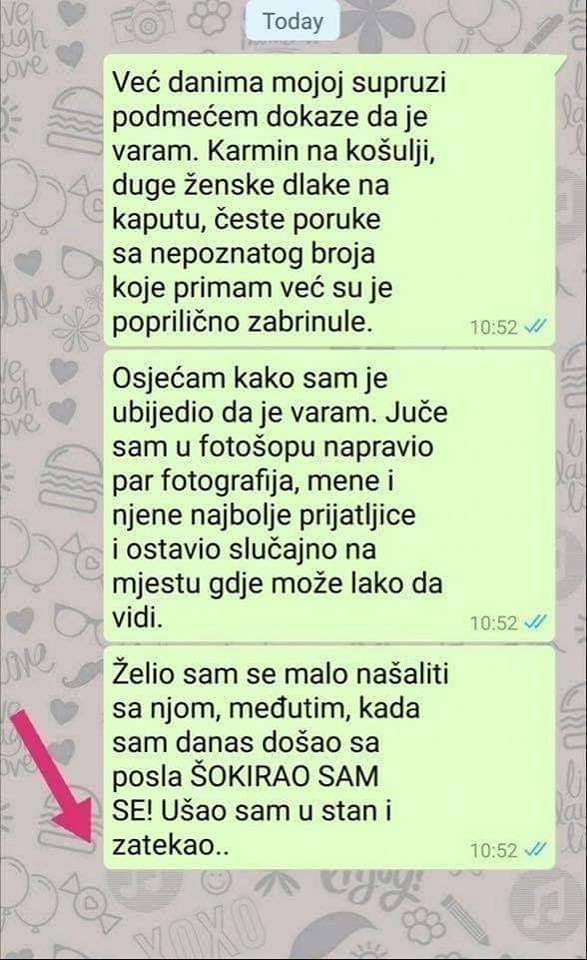This screenshot has height=960, width=587.
Task: Select the message starting 'Već danima mojoj supruzi'
Action: 331,200
